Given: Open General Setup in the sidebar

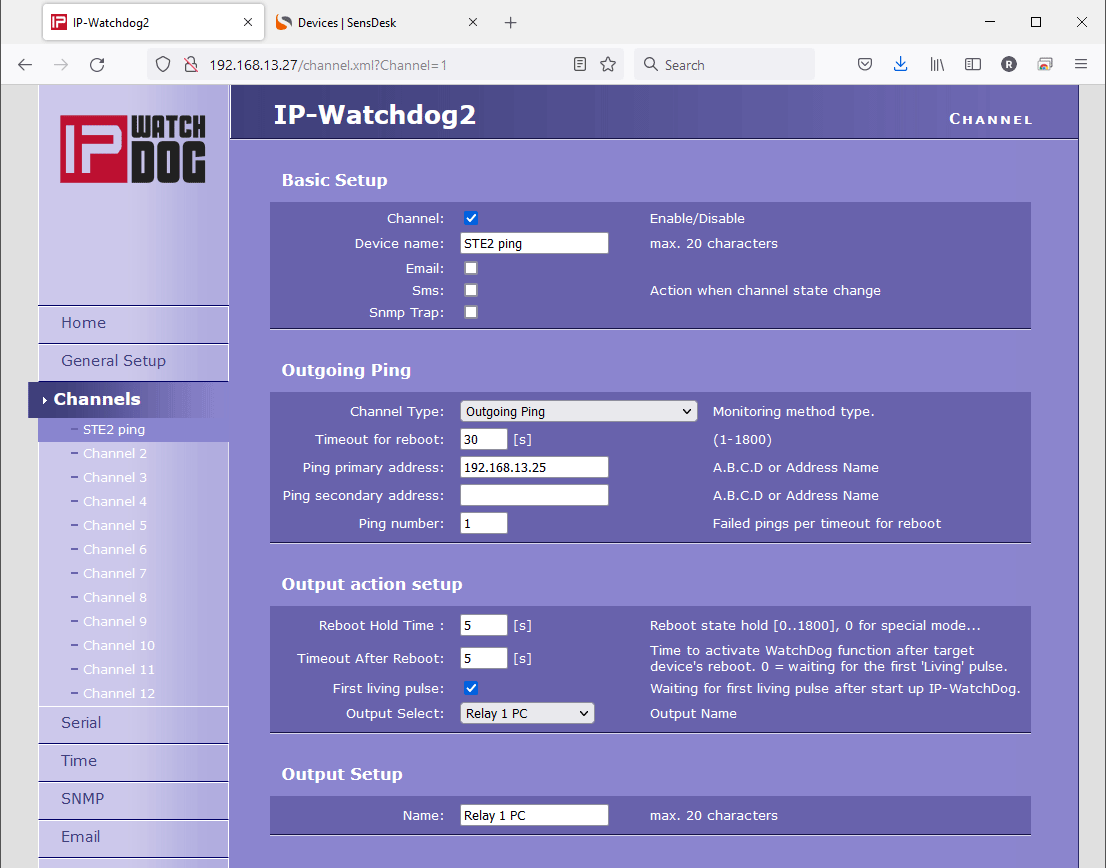Looking at the screenshot, I should [113, 361].
